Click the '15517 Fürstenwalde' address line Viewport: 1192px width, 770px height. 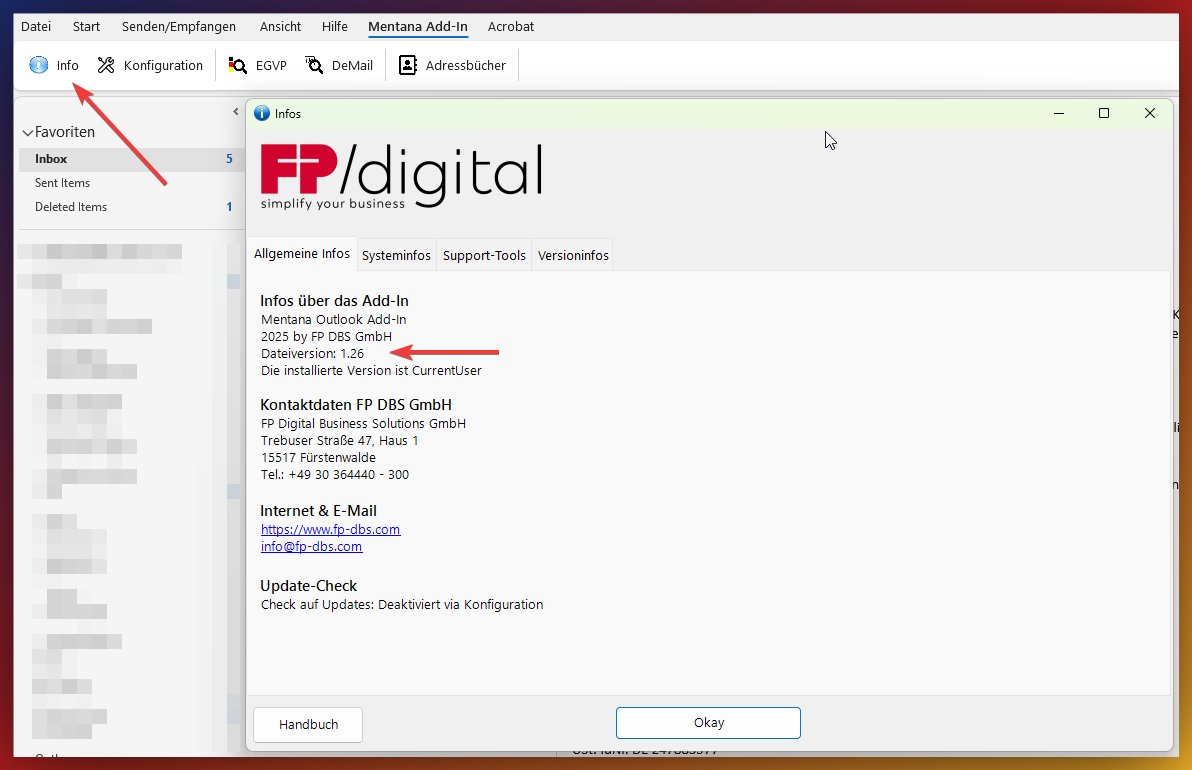(x=319, y=458)
